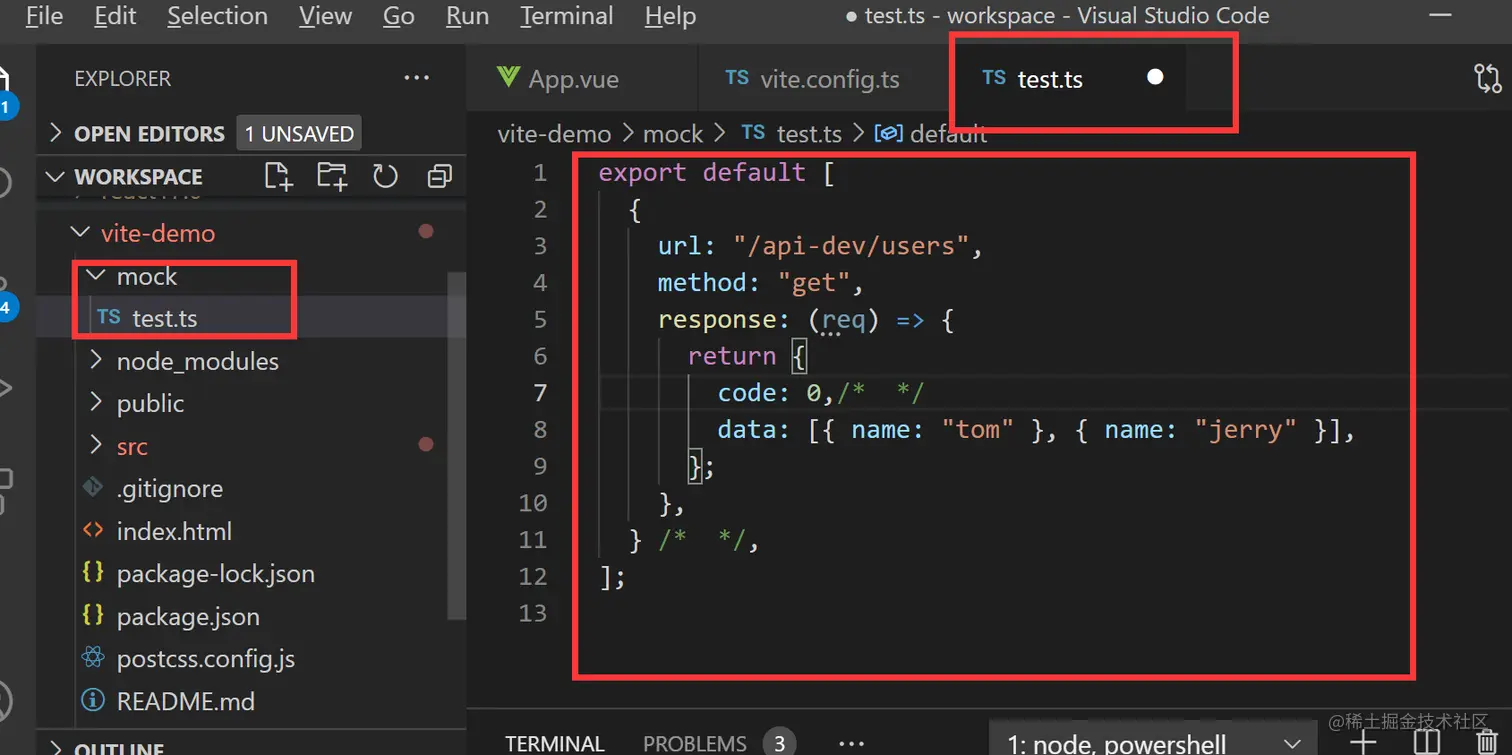Click the EXPLORER panel title
The width and height of the screenshot is (1512, 755).
[x=123, y=78]
